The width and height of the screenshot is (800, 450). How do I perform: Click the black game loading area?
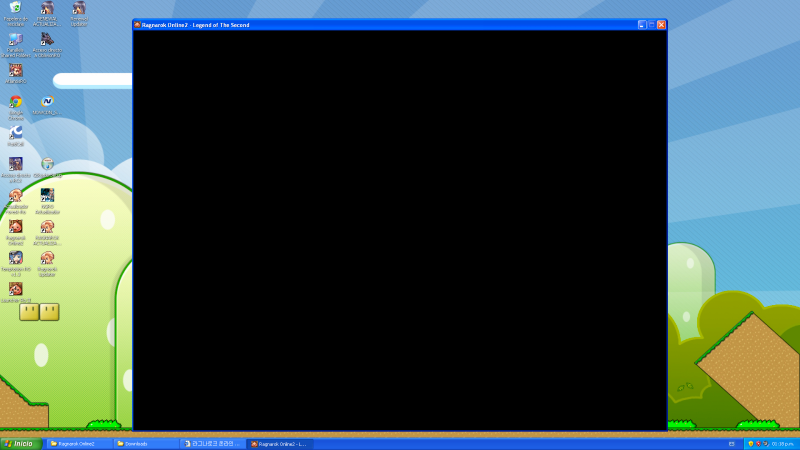point(400,230)
